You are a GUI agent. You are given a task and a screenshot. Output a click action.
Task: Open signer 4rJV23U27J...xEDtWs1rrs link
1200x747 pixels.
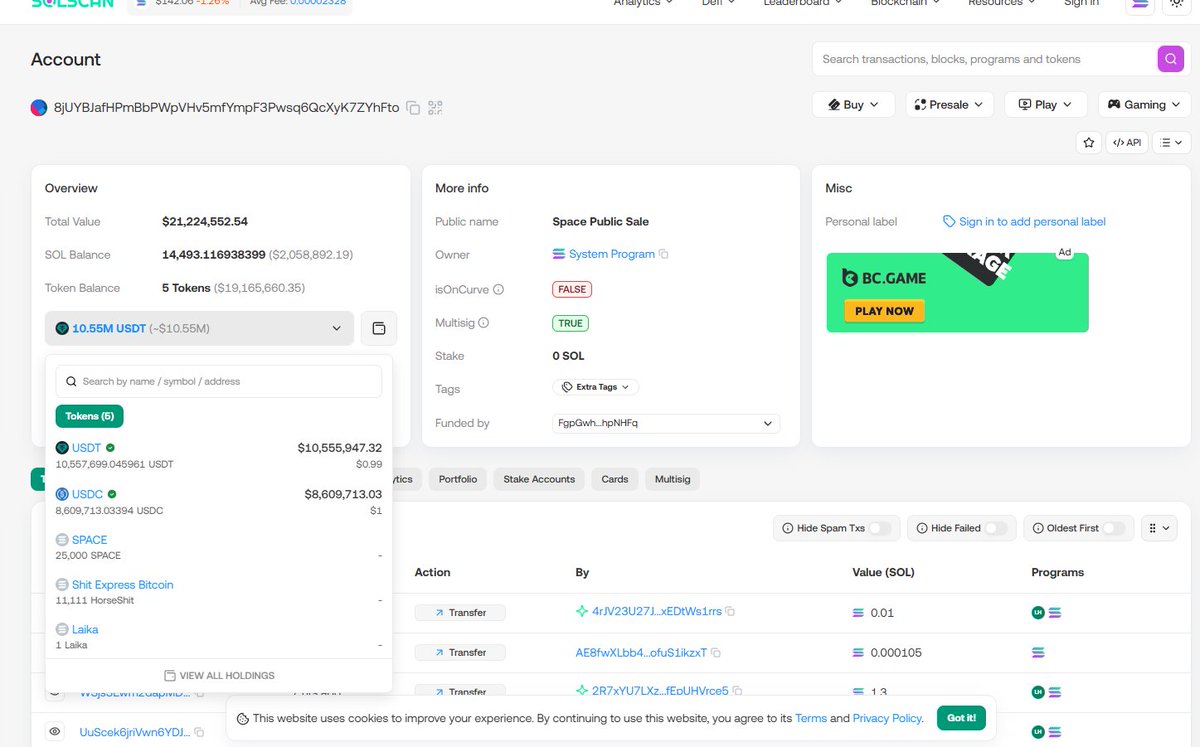pyautogui.click(x=656, y=611)
